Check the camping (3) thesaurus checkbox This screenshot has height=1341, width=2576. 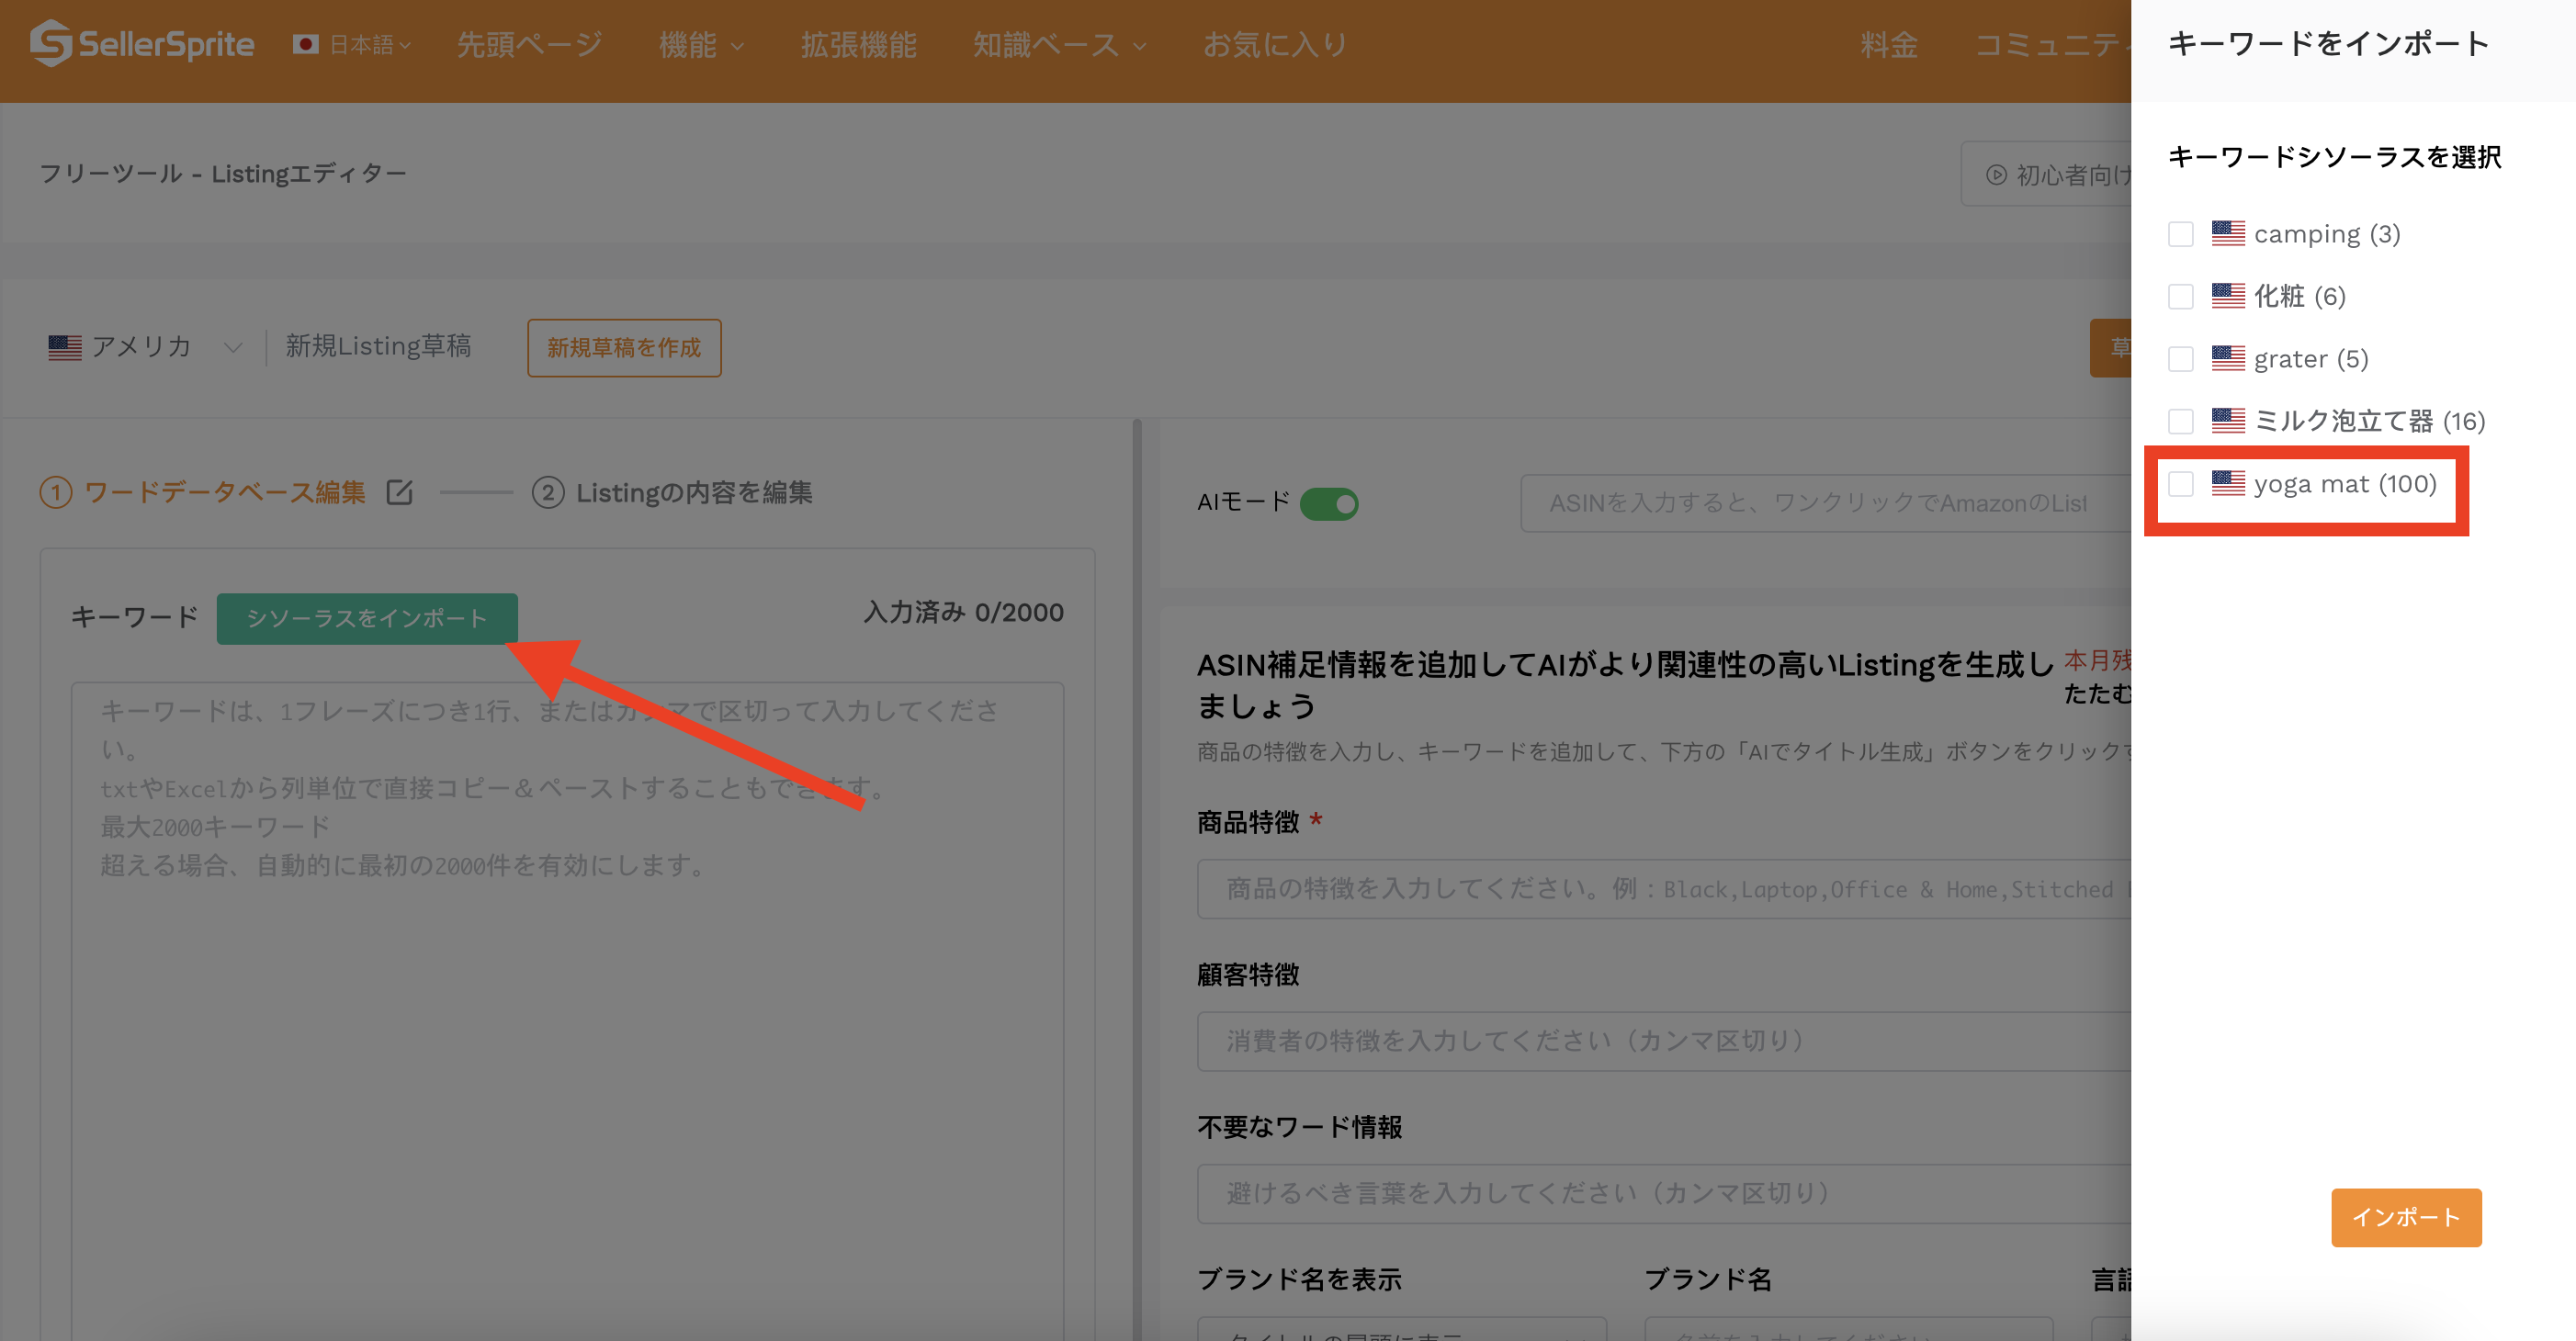[2180, 234]
